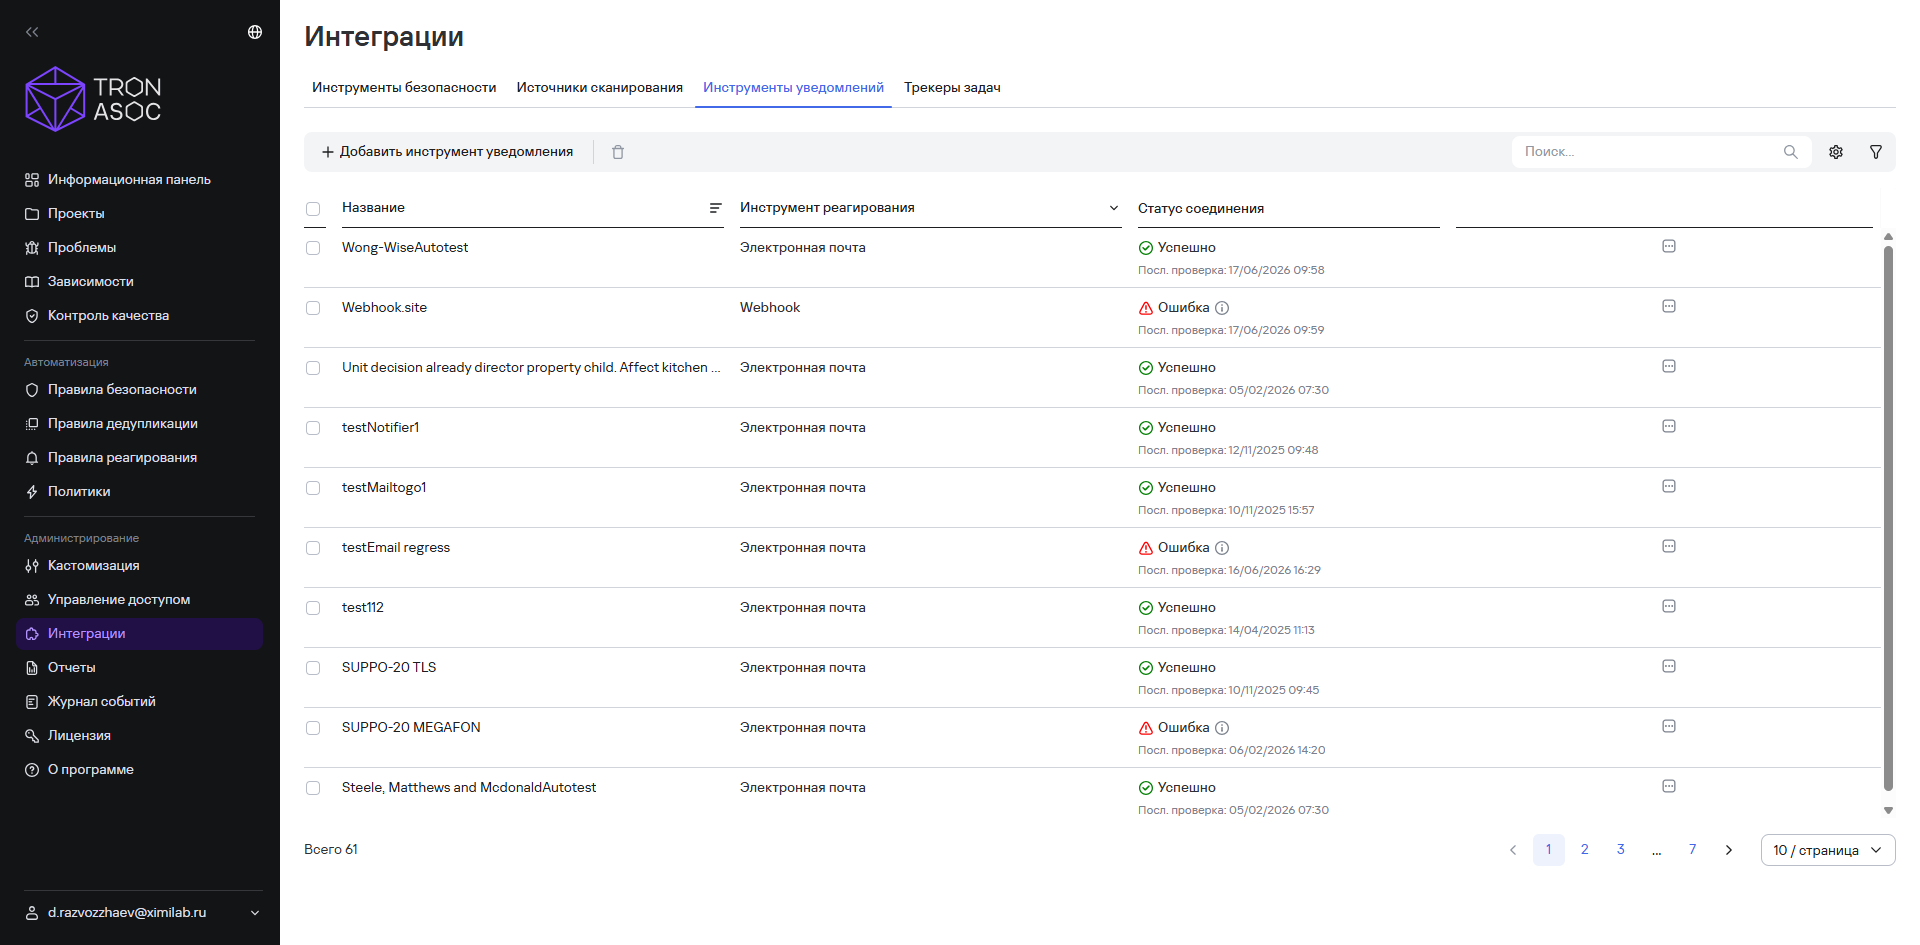This screenshot has width=1920, height=945.
Task: Open row actions for test112
Action: click(x=1669, y=606)
